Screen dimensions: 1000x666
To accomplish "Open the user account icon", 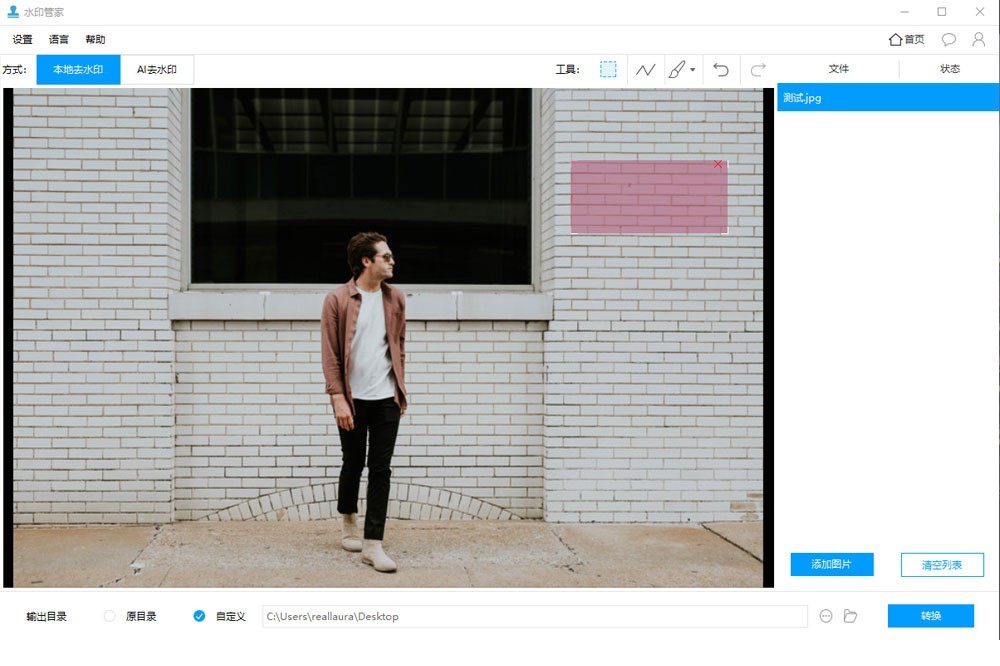I will coord(979,40).
